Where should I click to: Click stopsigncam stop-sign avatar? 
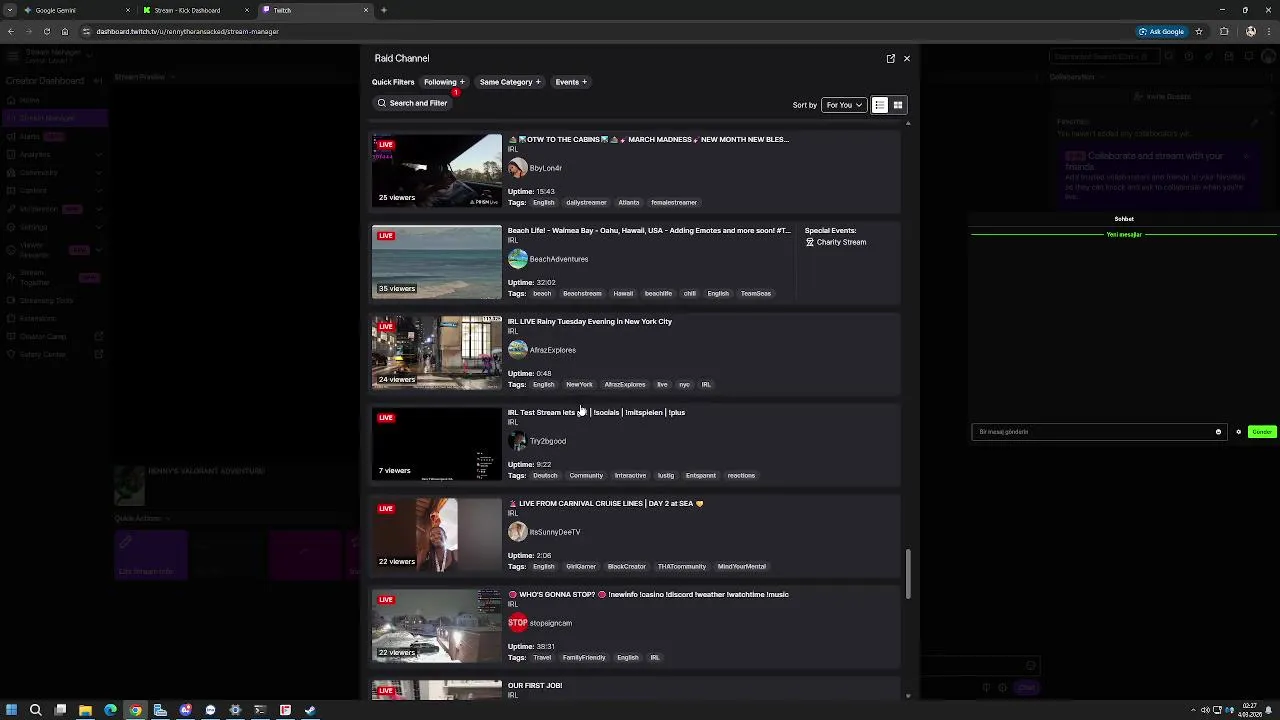tap(517, 623)
